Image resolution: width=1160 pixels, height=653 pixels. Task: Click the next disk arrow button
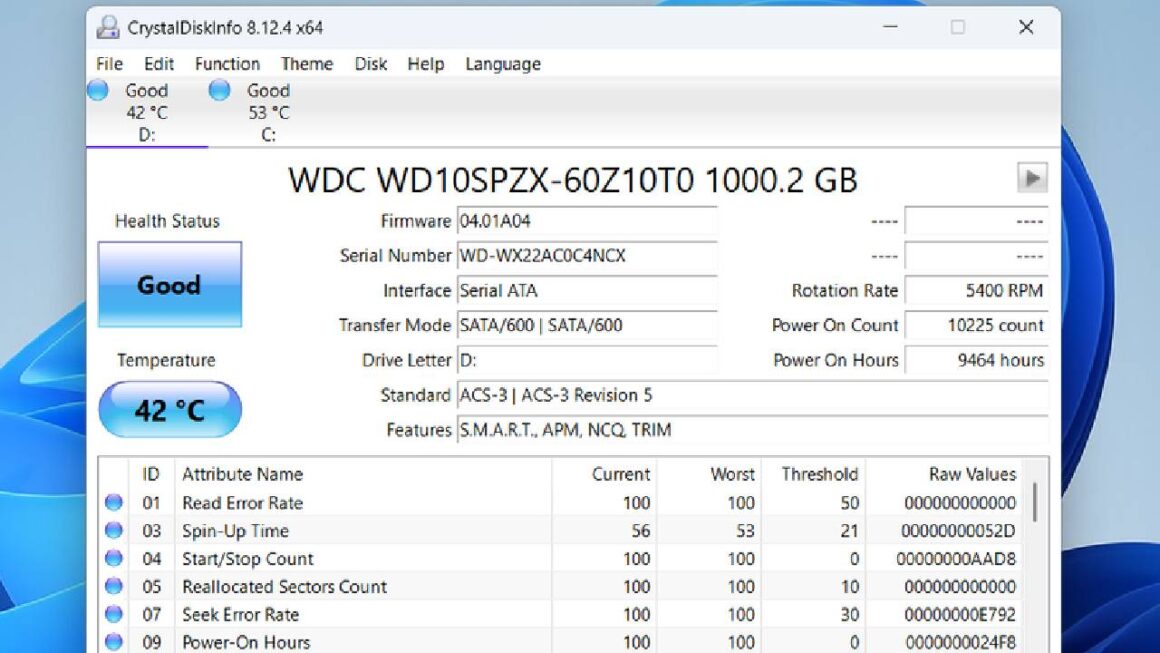(1032, 178)
